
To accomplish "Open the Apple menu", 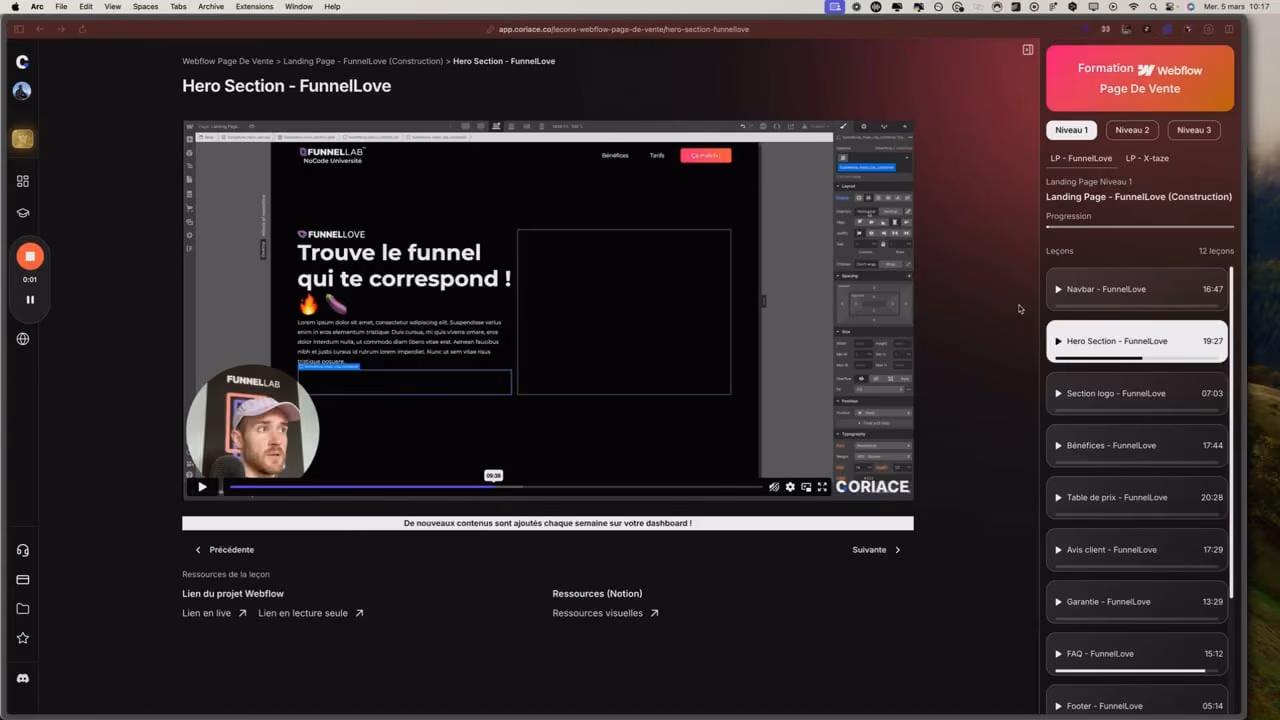I will [x=15, y=7].
